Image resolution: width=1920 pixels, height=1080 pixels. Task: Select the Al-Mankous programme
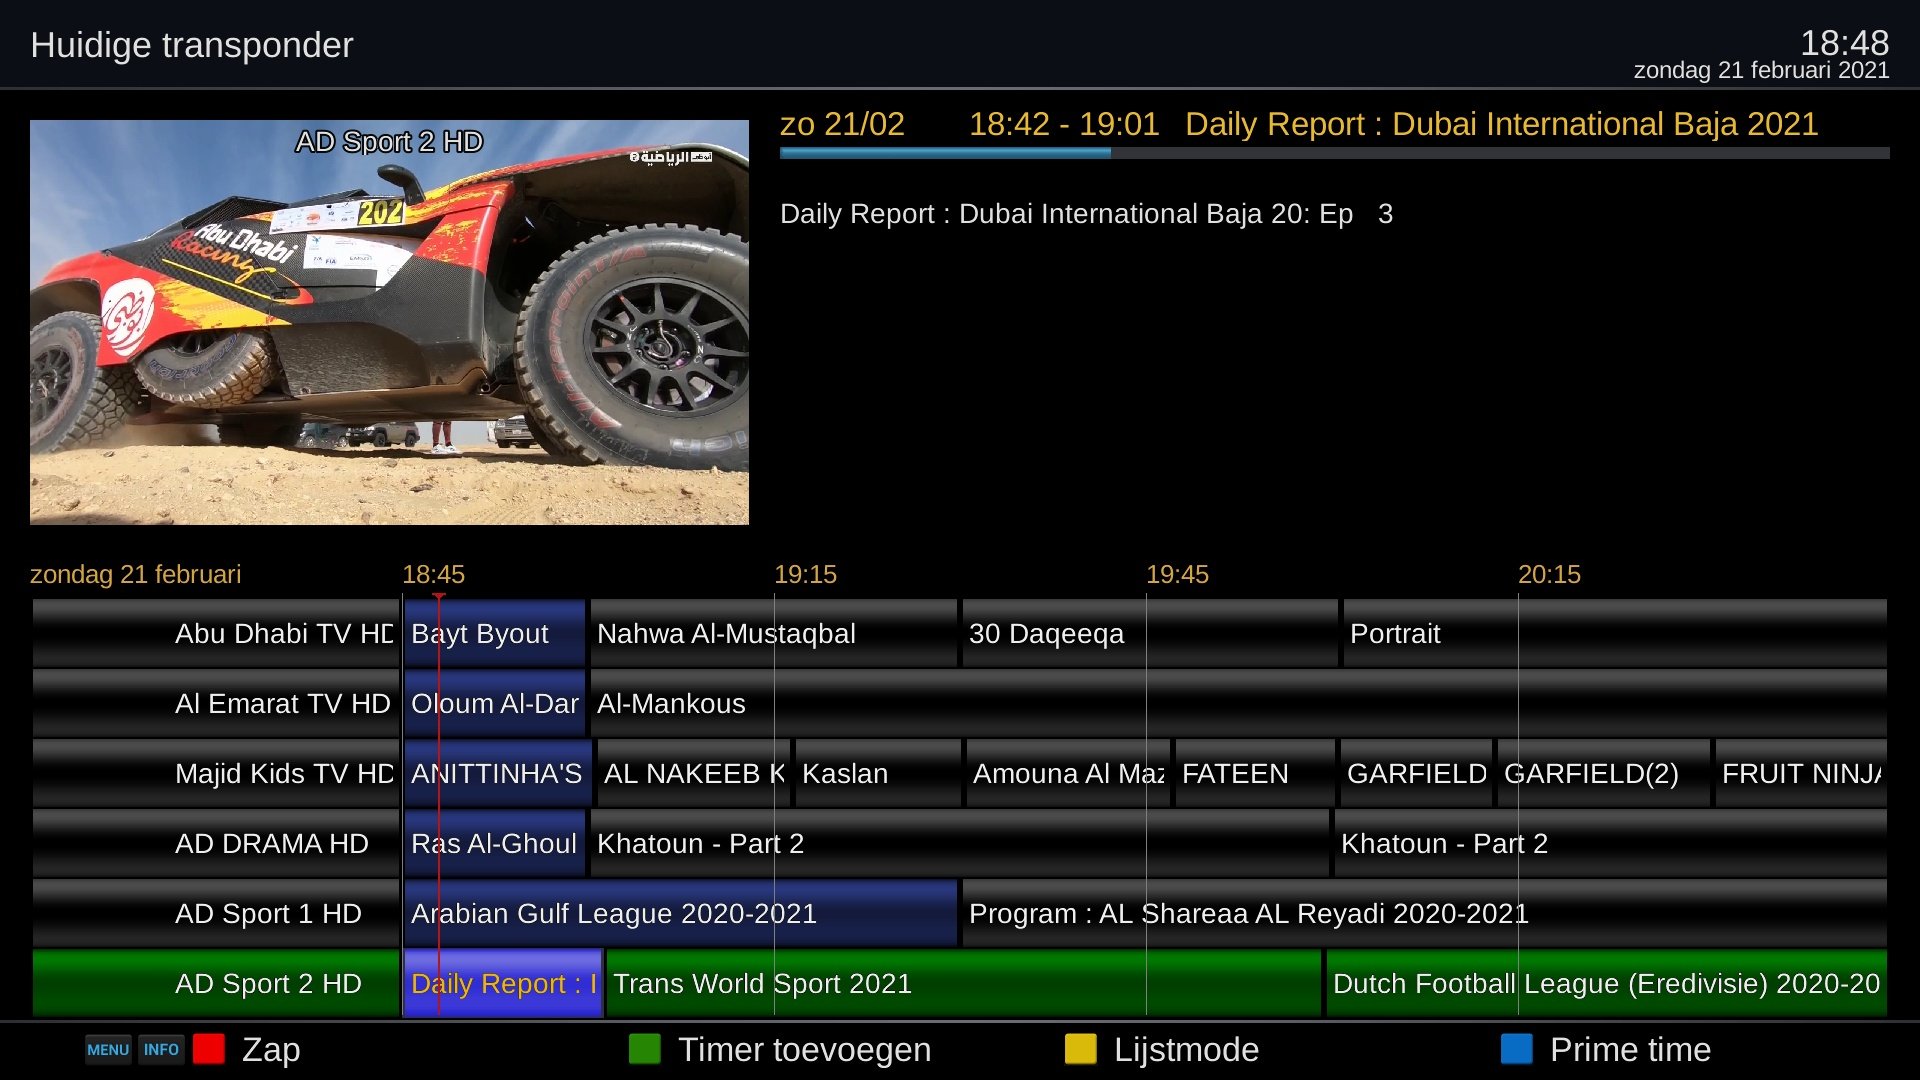[1238, 703]
